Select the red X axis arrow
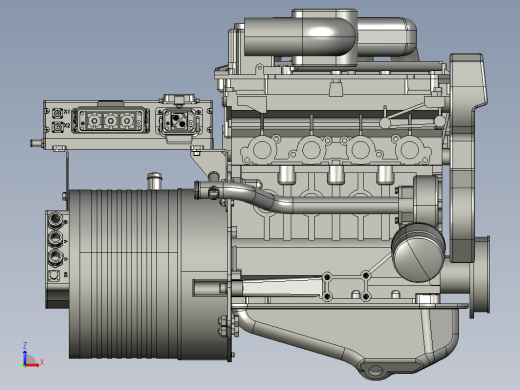 [x=32, y=365]
